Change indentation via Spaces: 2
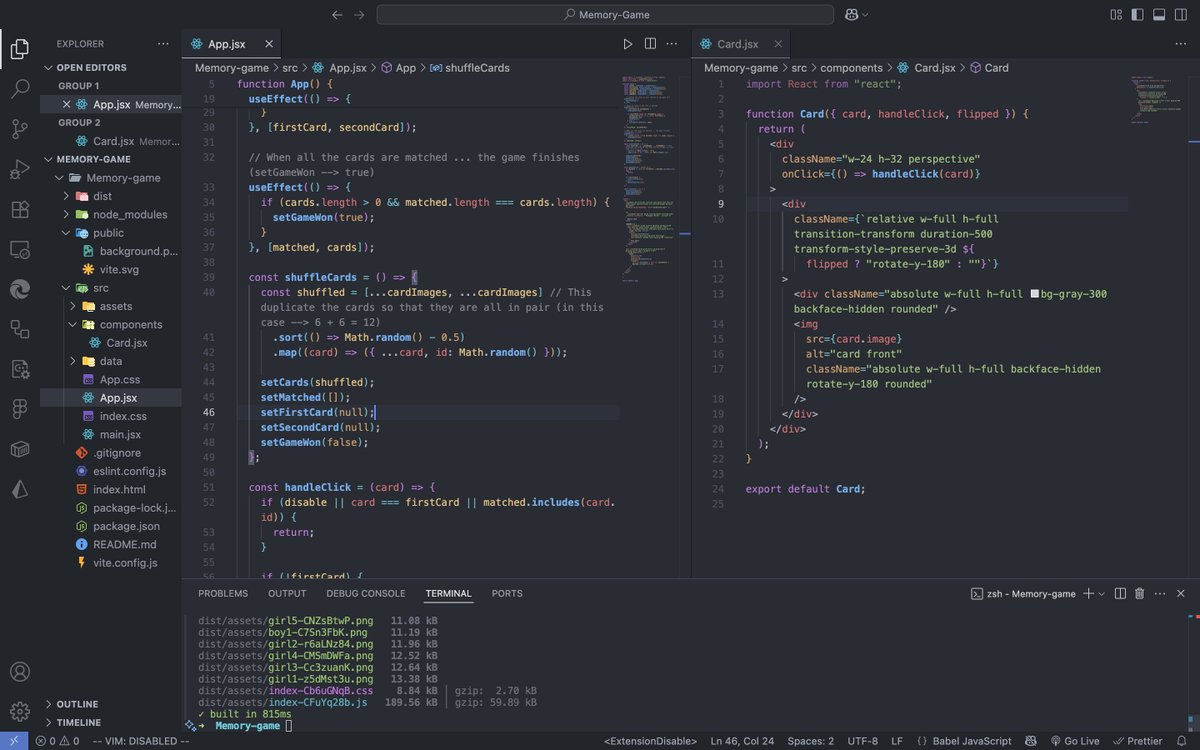This screenshot has width=1200, height=750. tap(810, 741)
